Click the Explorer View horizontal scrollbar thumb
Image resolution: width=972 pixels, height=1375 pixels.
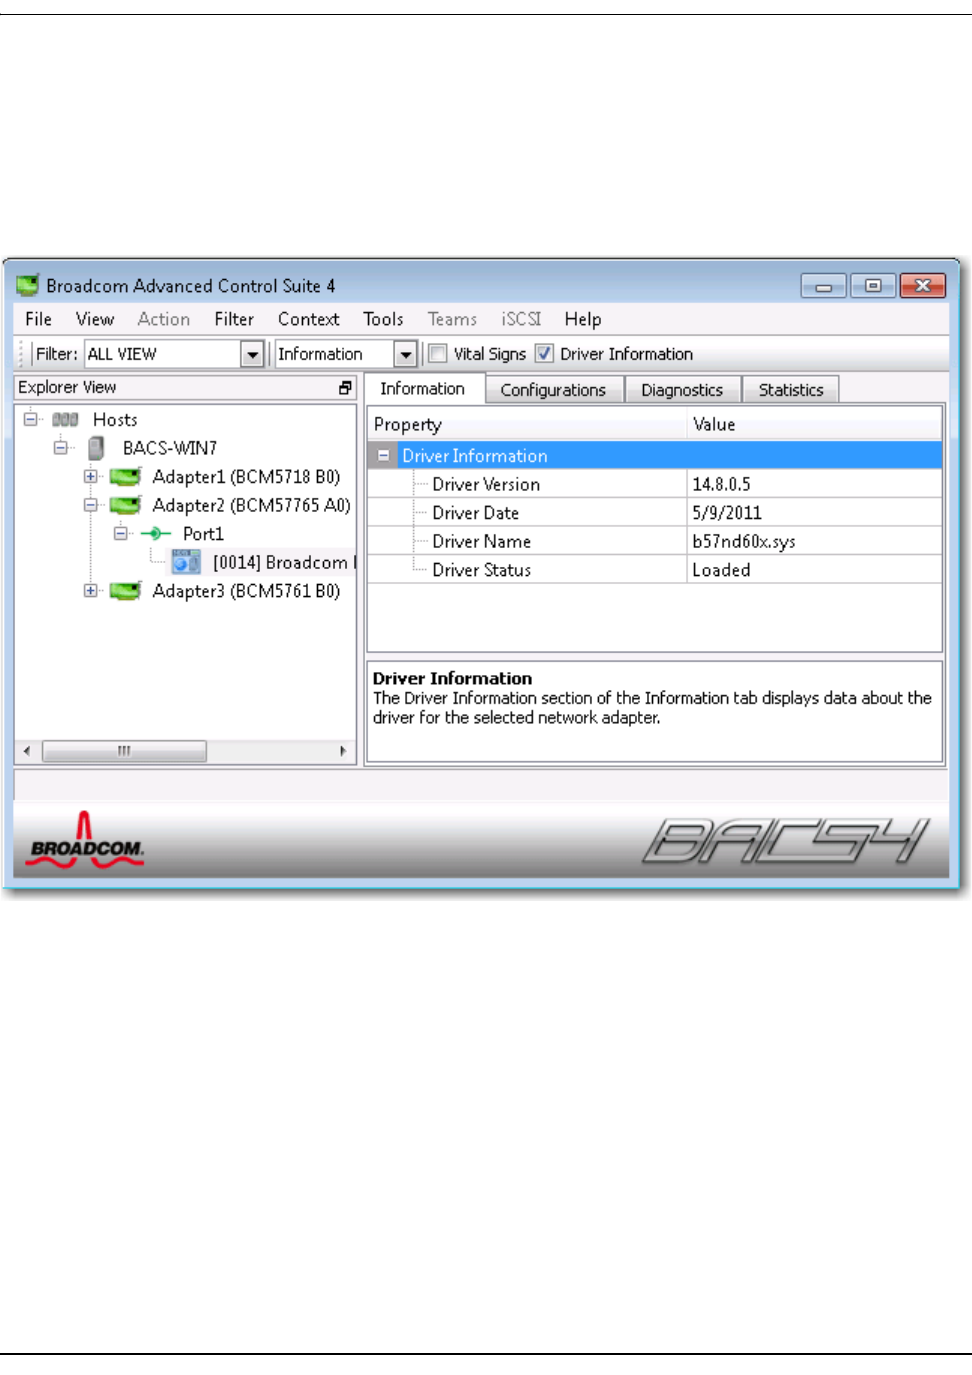[x=124, y=751]
